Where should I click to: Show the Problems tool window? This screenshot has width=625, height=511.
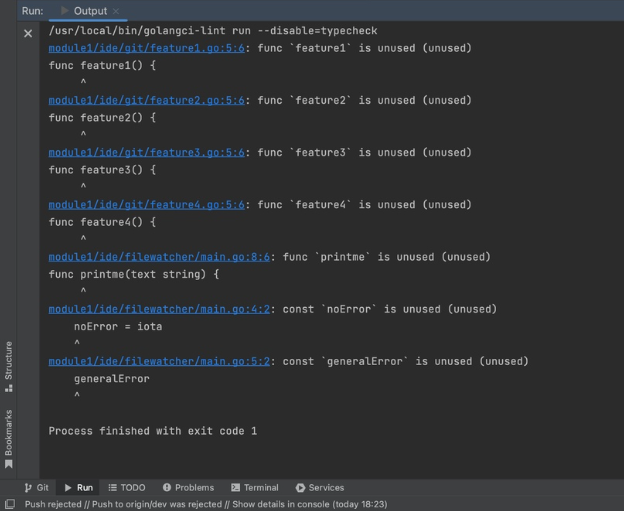[187, 487]
